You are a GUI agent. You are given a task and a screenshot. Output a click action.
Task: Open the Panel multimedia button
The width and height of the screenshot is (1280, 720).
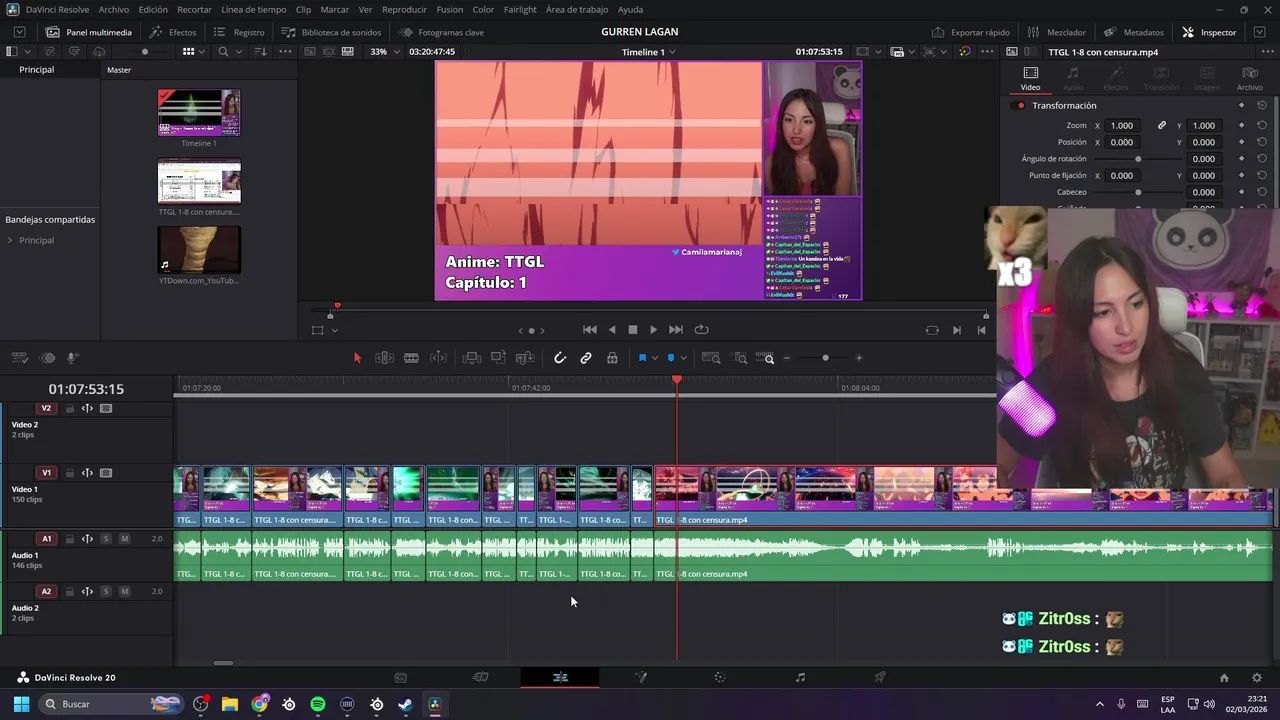pos(89,32)
